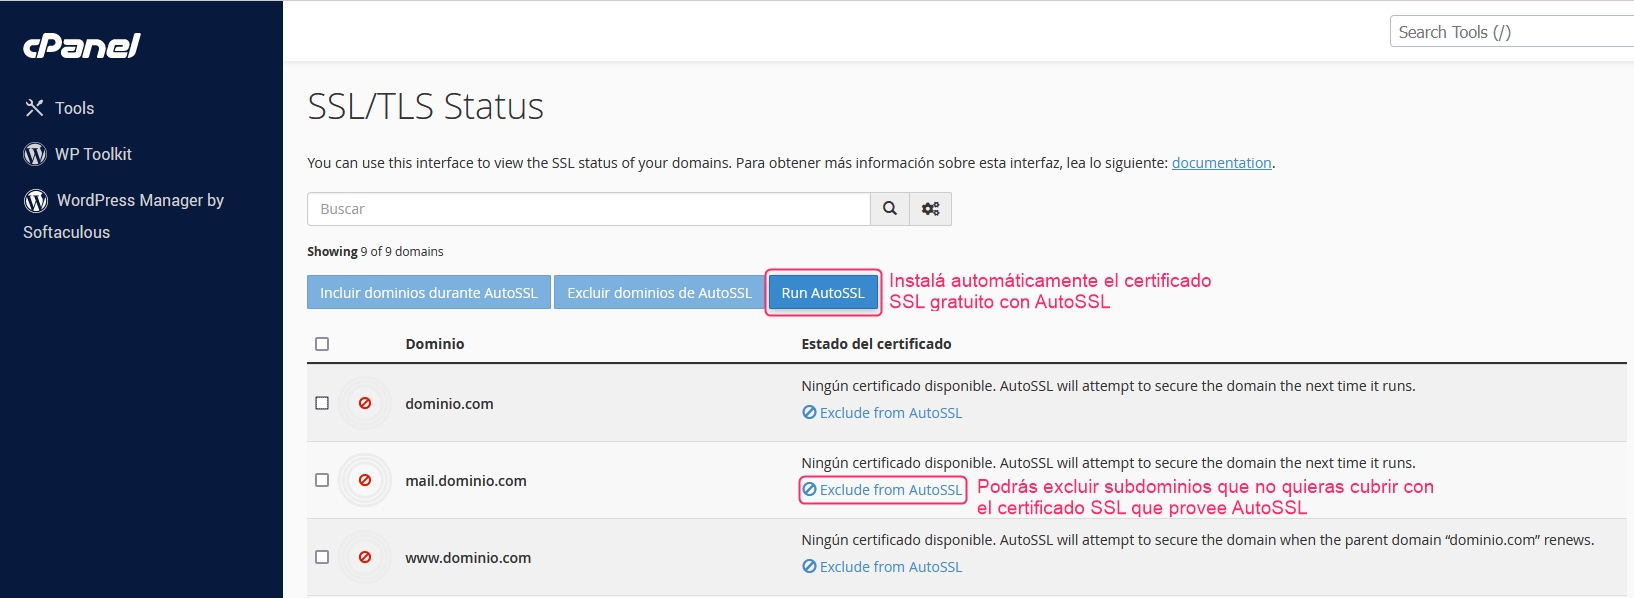The width and height of the screenshot is (1634, 598).
Task: Tick the www.dominio.com checkbox
Action: coord(322,557)
